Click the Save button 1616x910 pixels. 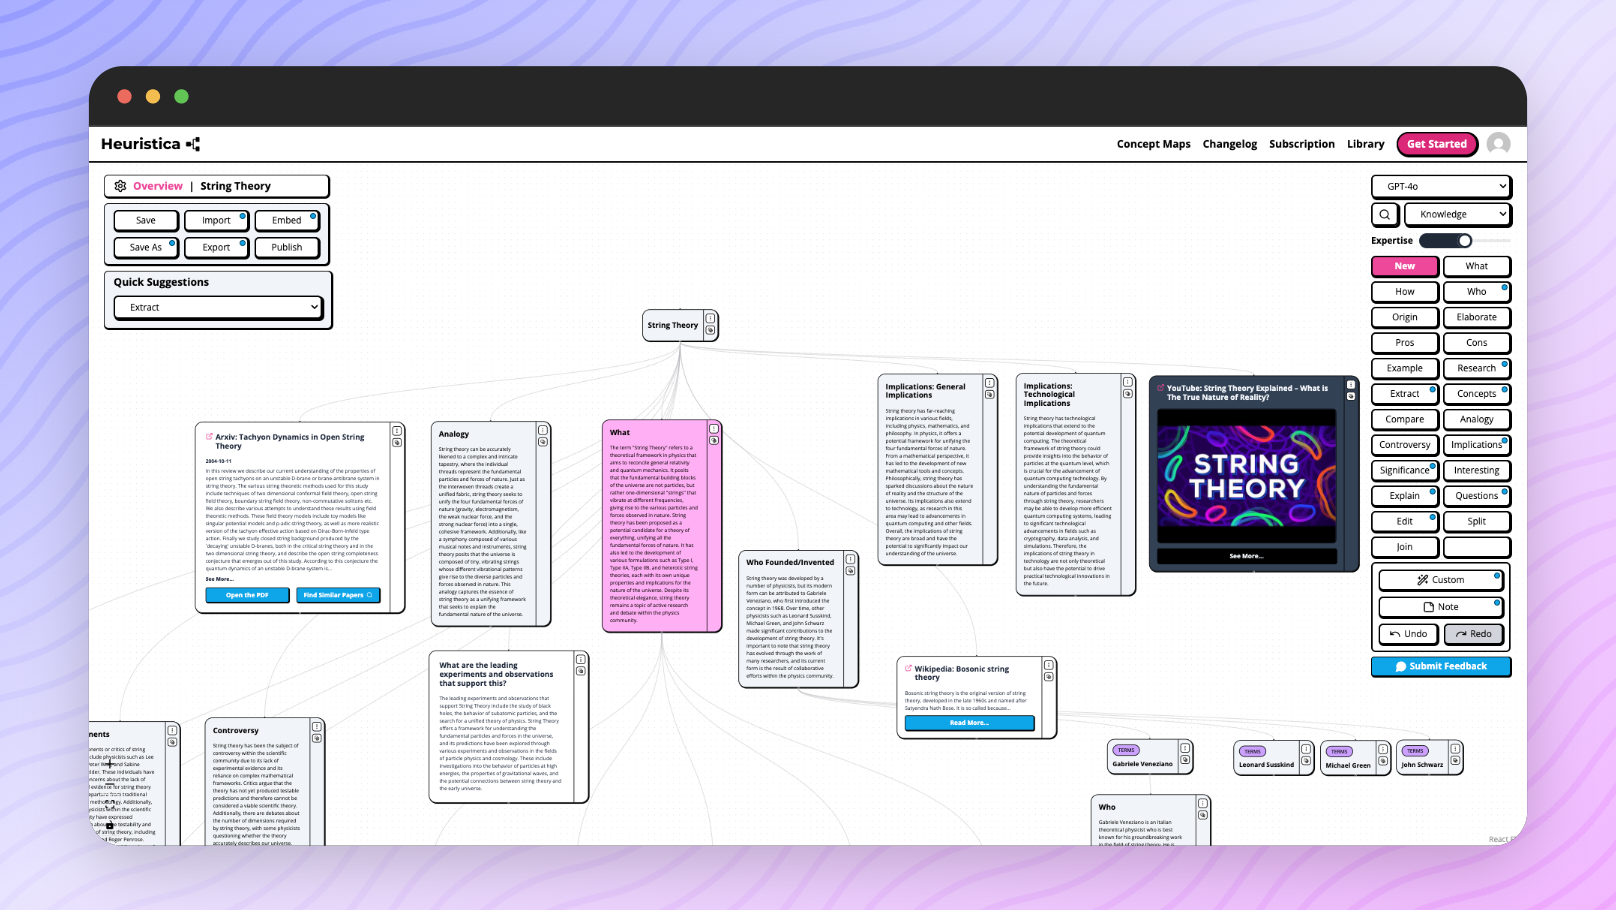tap(146, 220)
